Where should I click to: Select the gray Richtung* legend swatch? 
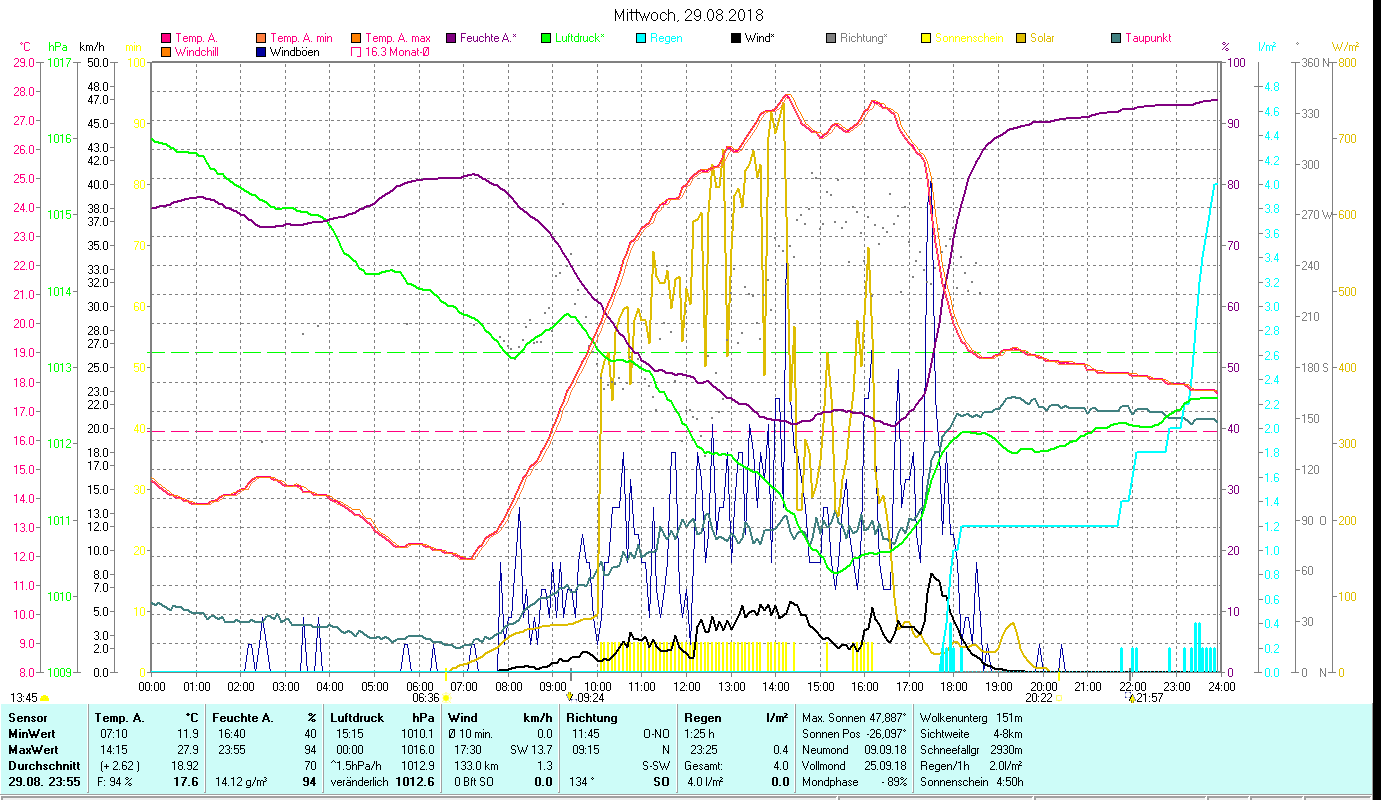click(830, 38)
